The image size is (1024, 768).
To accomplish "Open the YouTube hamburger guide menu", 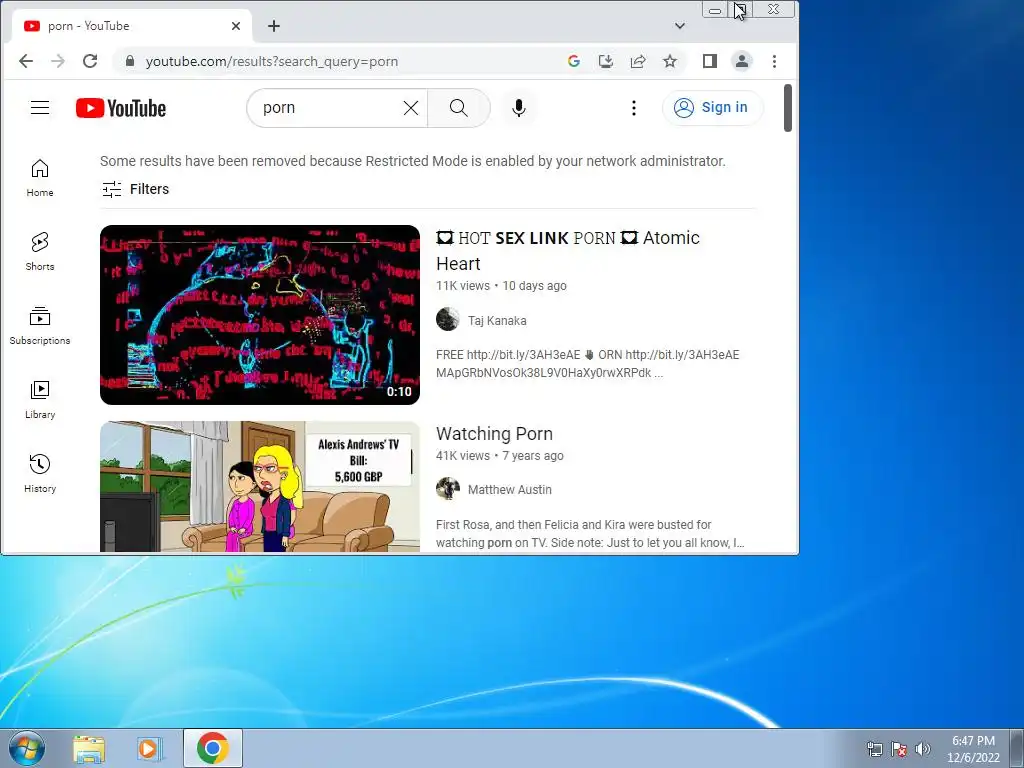I will 40,108.
